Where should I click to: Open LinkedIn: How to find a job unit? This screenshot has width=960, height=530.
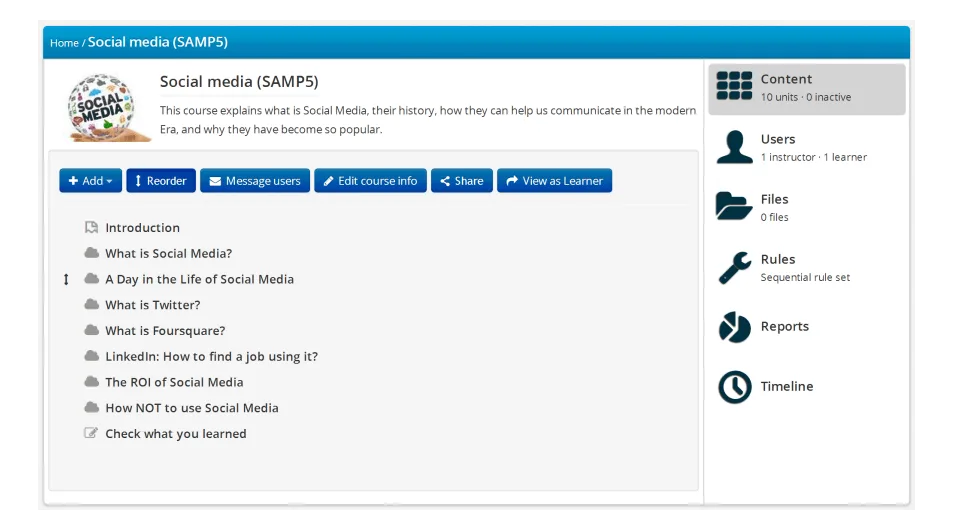(211, 356)
